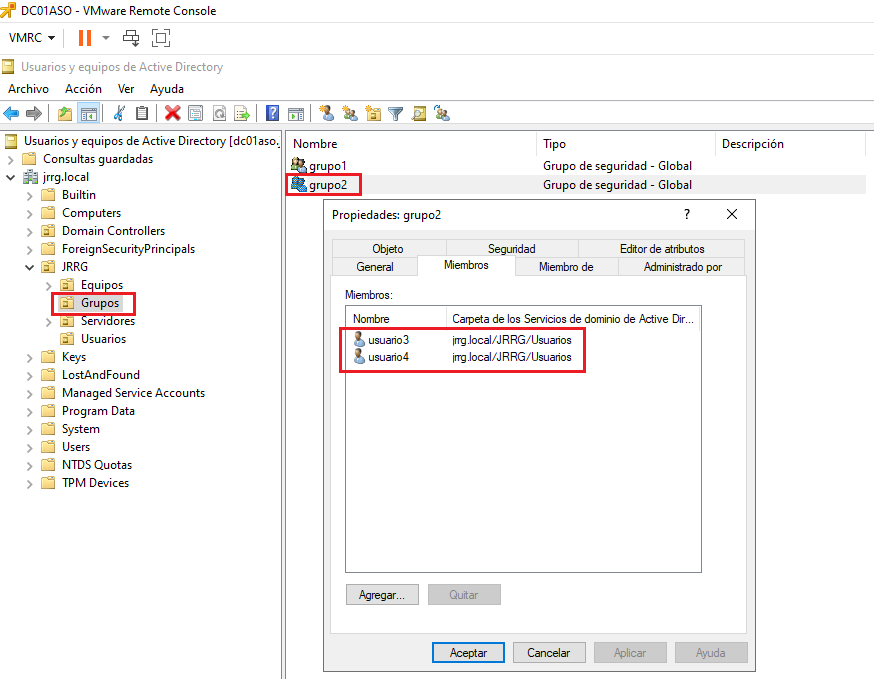Screen dimensions: 874x679
Task: Select the TPM Devices tree item
Action: [x=95, y=483]
